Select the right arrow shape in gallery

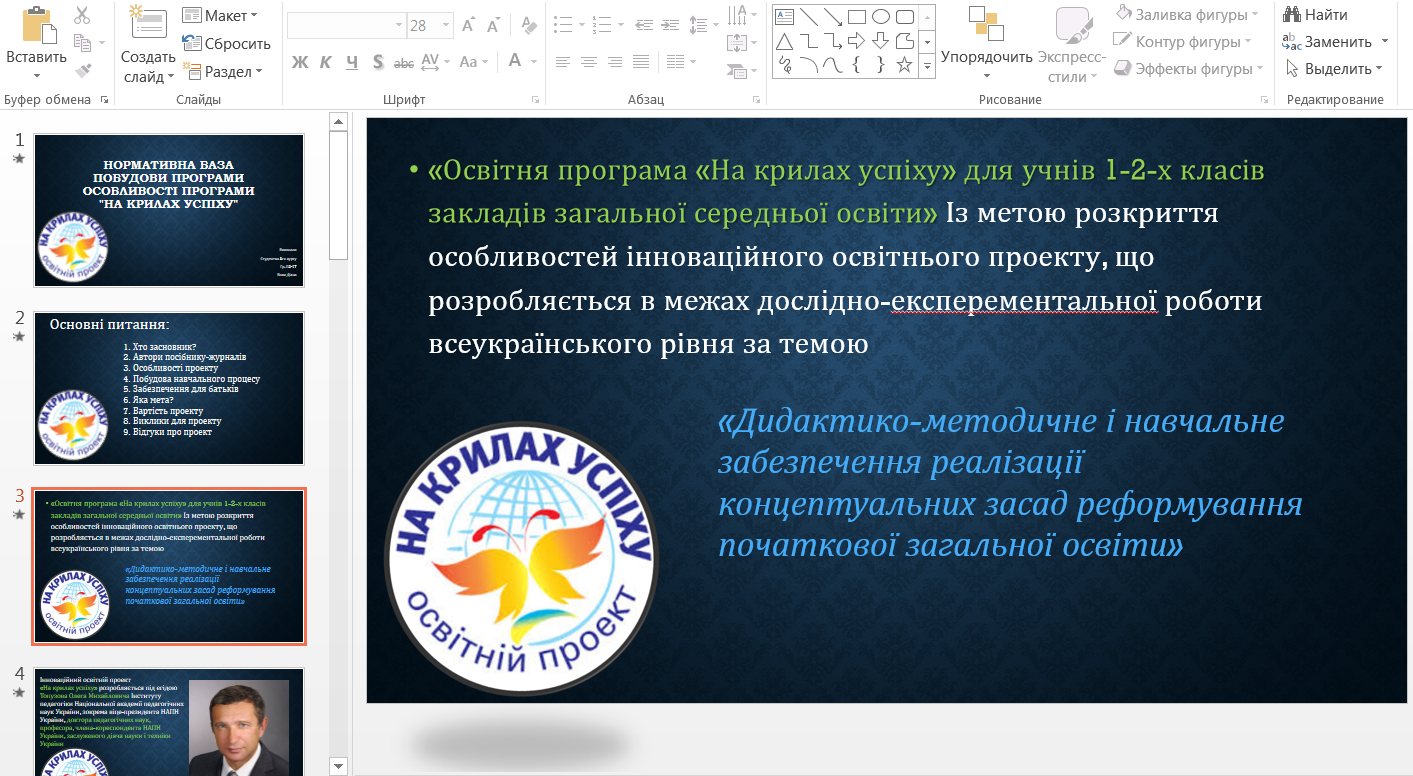click(x=857, y=41)
